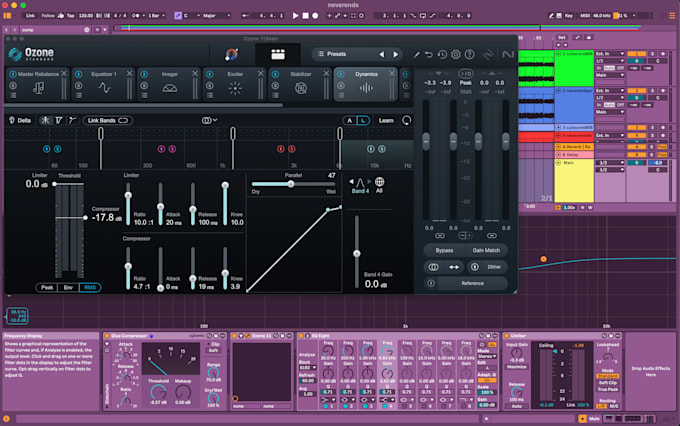Select the Equalizer 1 module
The image size is (680, 426).
click(104, 84)
